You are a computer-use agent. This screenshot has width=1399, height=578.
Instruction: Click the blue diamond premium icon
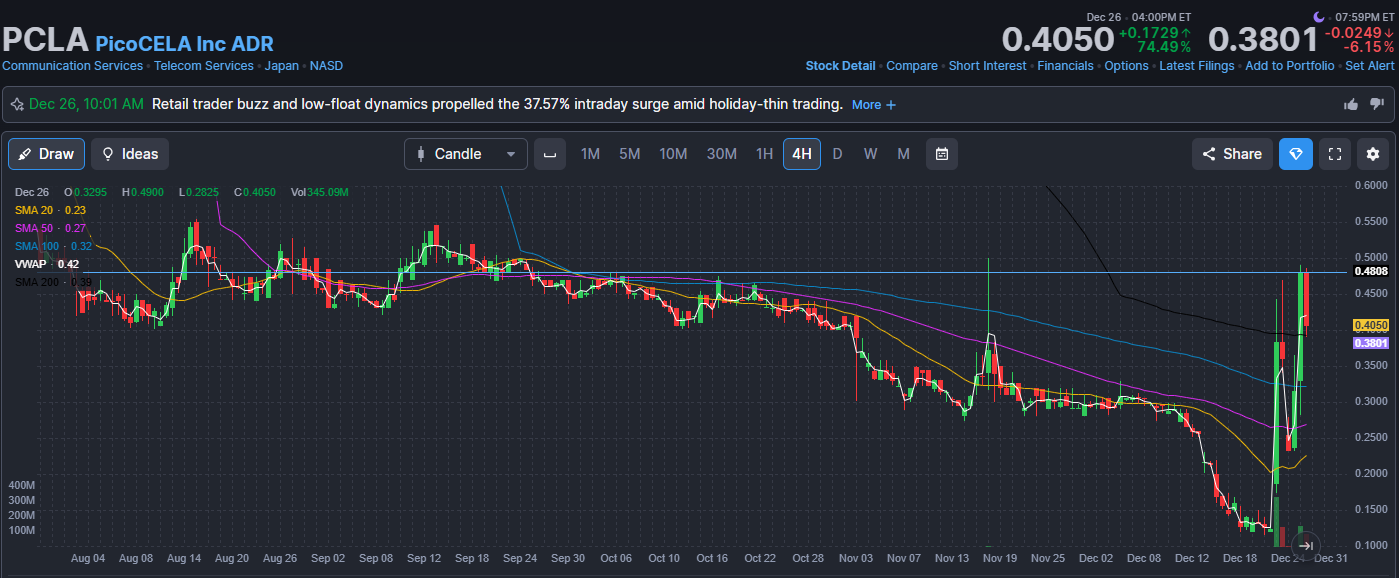[x=1296, y=154]
